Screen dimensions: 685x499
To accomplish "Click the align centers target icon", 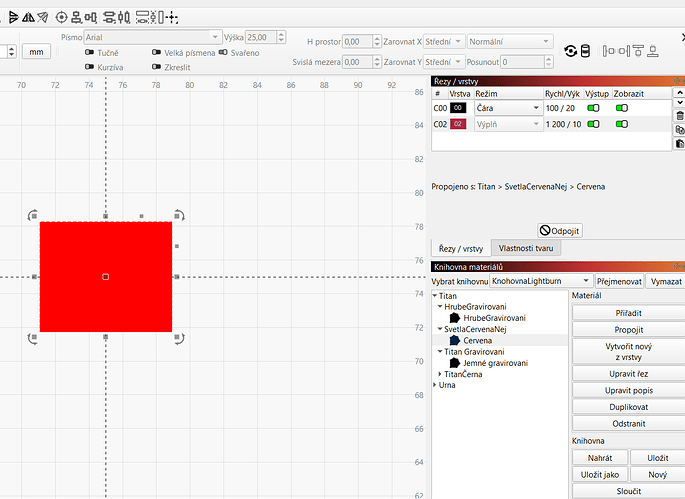I will click(61, 17).
